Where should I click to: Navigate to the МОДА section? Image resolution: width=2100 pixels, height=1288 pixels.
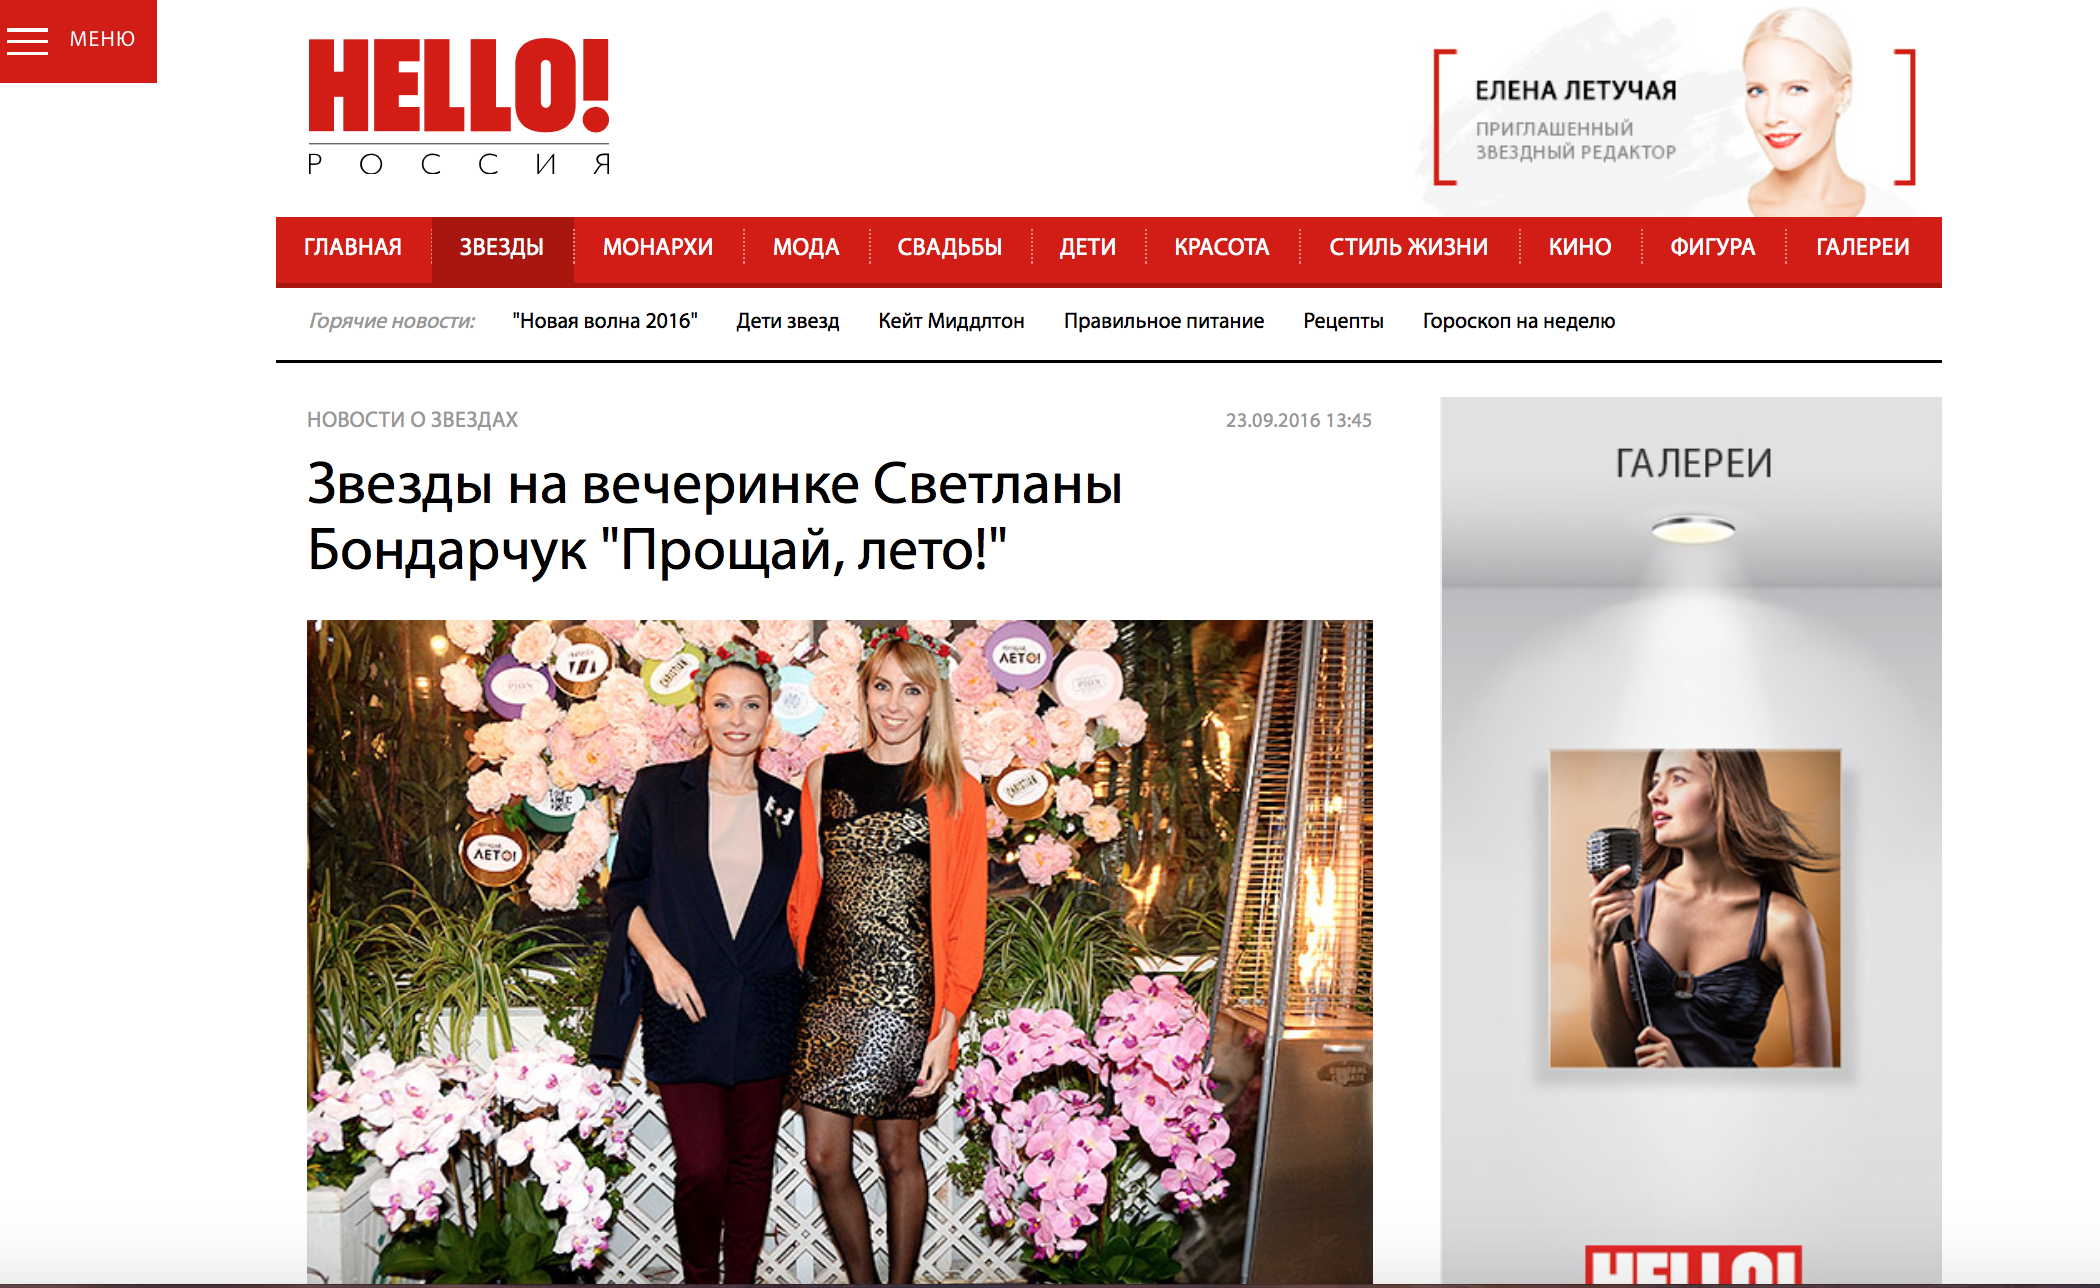[806, 247]
